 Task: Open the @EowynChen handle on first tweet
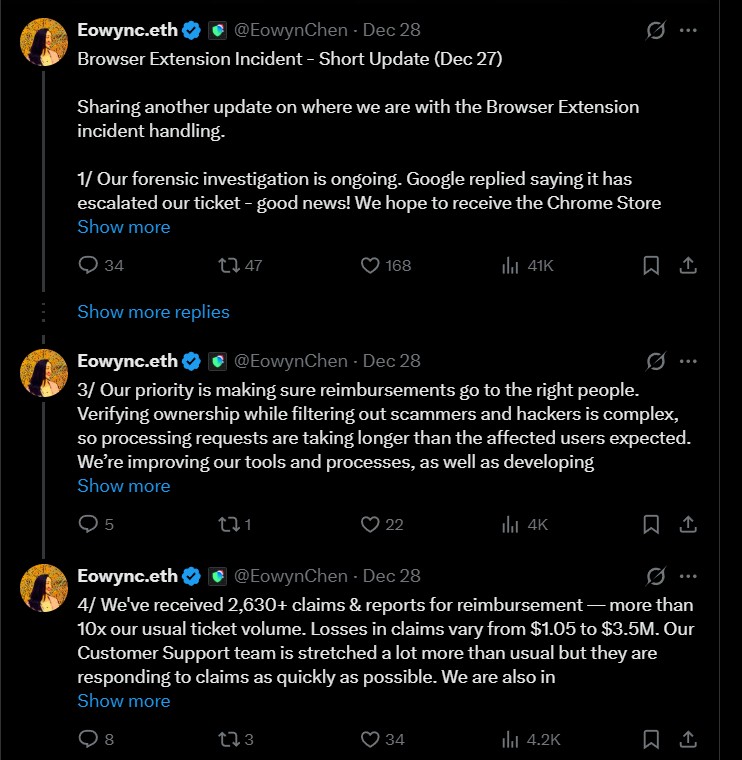point(291,30)
